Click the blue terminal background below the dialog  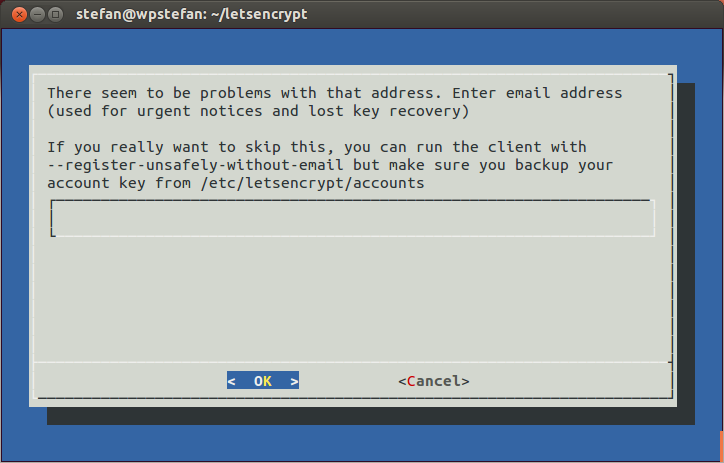[362, 443]
